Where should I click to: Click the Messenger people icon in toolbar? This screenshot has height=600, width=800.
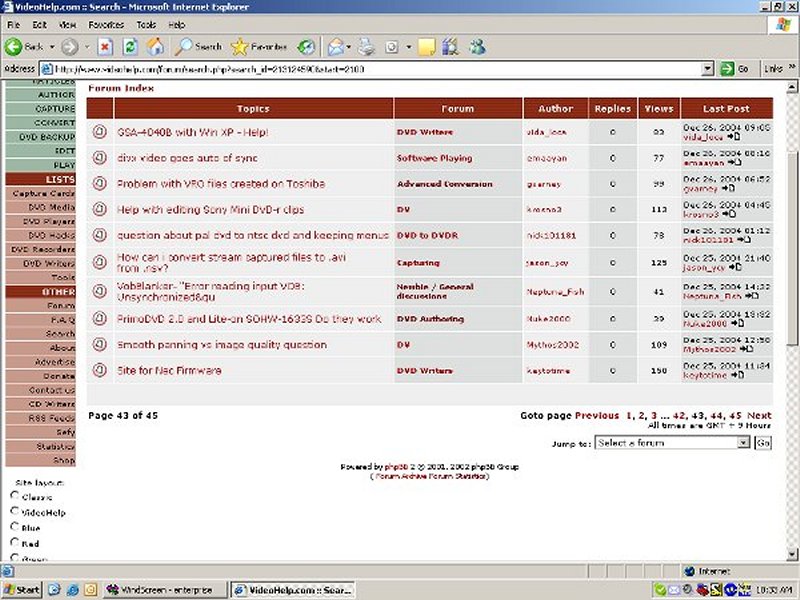pos(478,47)
